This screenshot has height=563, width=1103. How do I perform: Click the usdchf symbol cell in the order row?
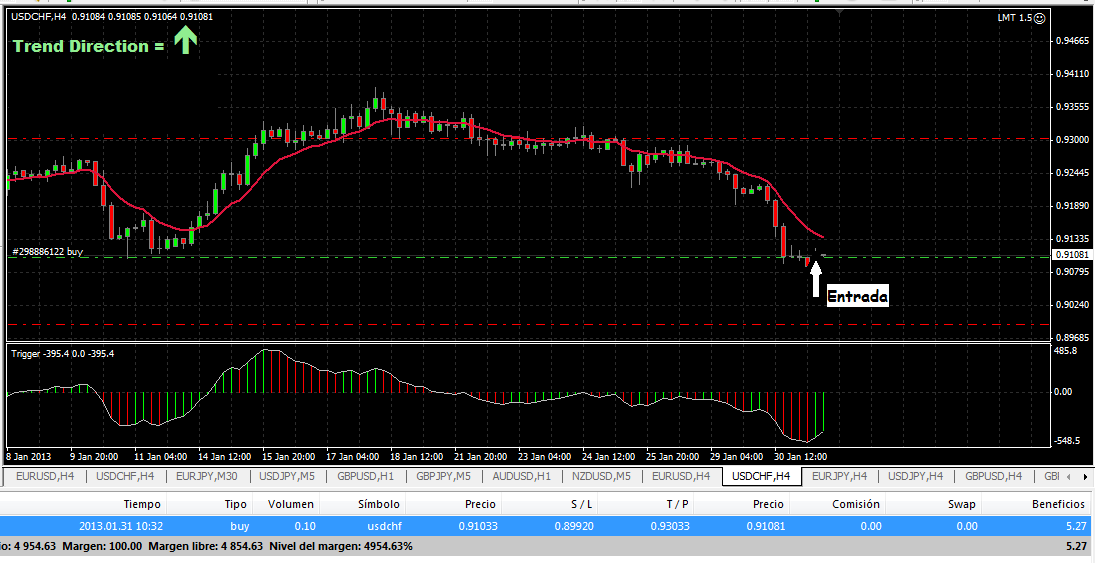384,526
